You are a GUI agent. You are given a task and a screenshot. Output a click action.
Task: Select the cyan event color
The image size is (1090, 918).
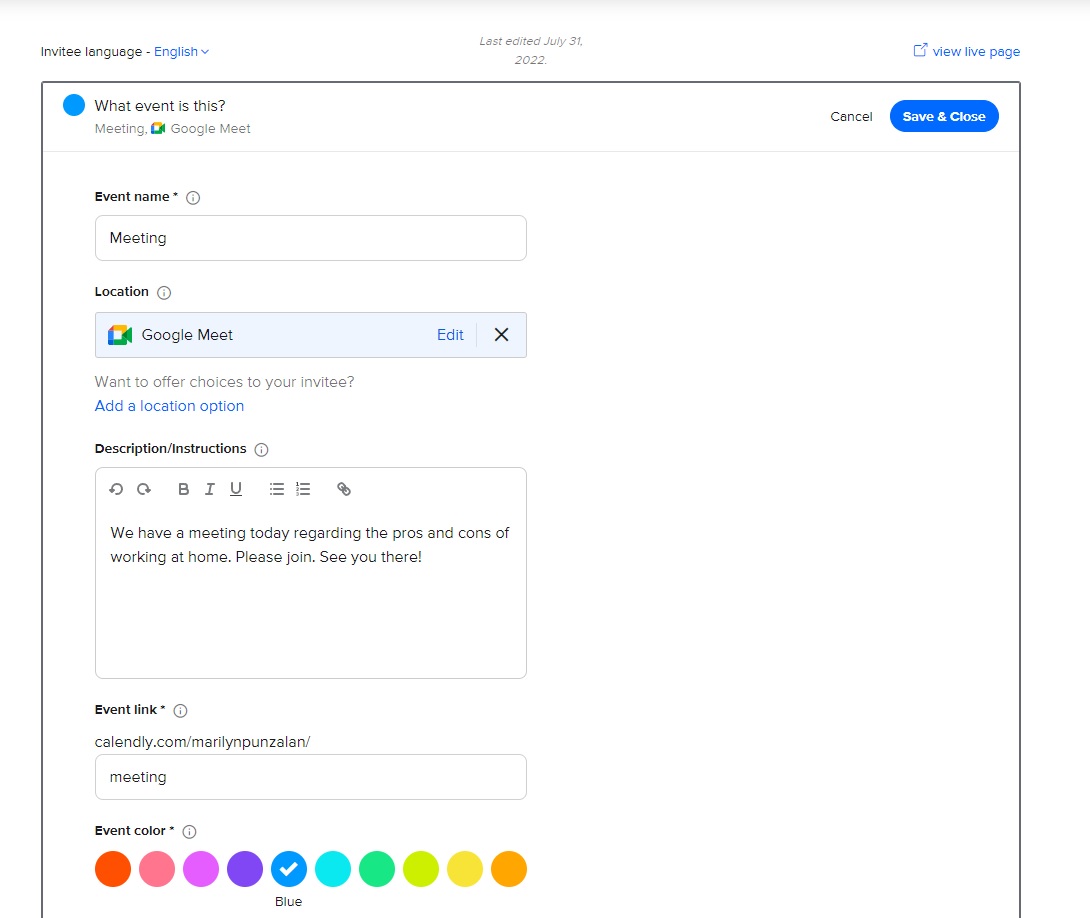333,869
